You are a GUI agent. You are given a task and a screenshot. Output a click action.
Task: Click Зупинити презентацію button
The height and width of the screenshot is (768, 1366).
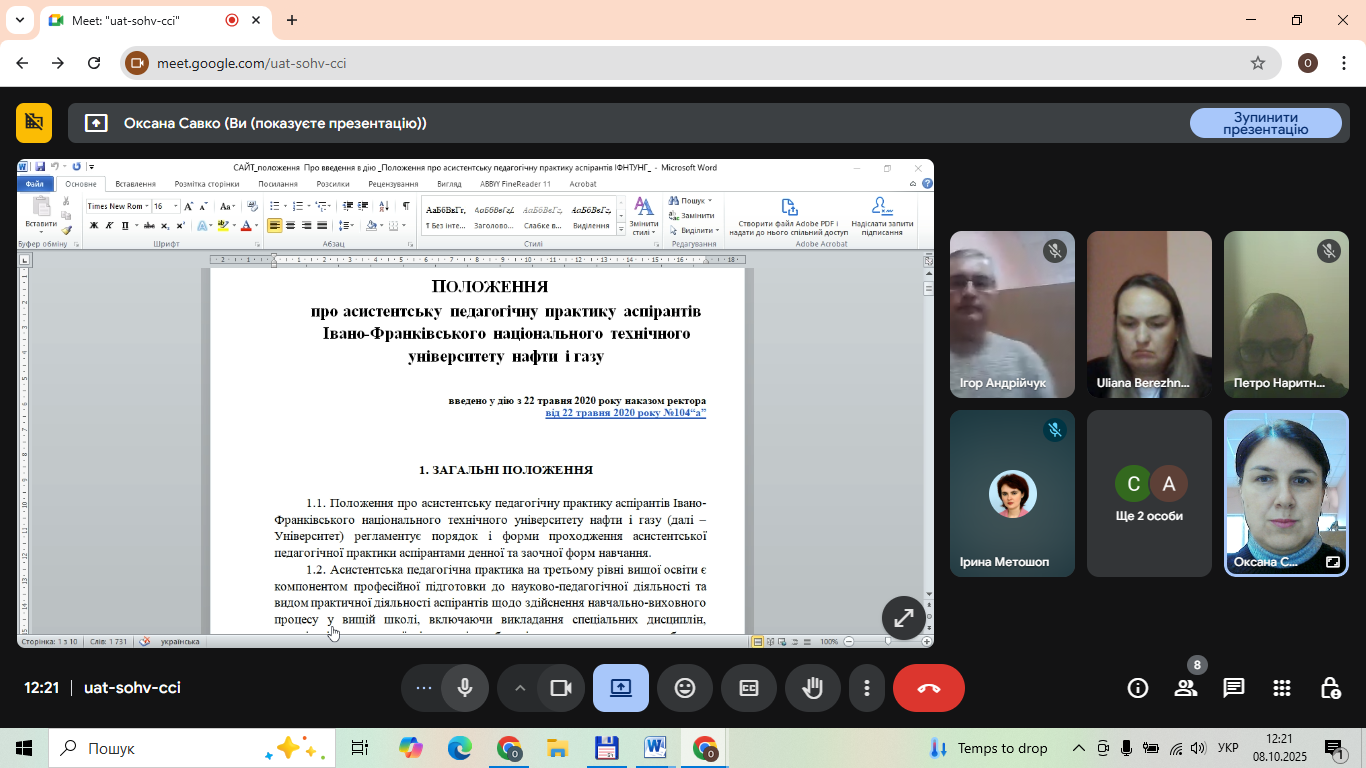(1265, 123)
